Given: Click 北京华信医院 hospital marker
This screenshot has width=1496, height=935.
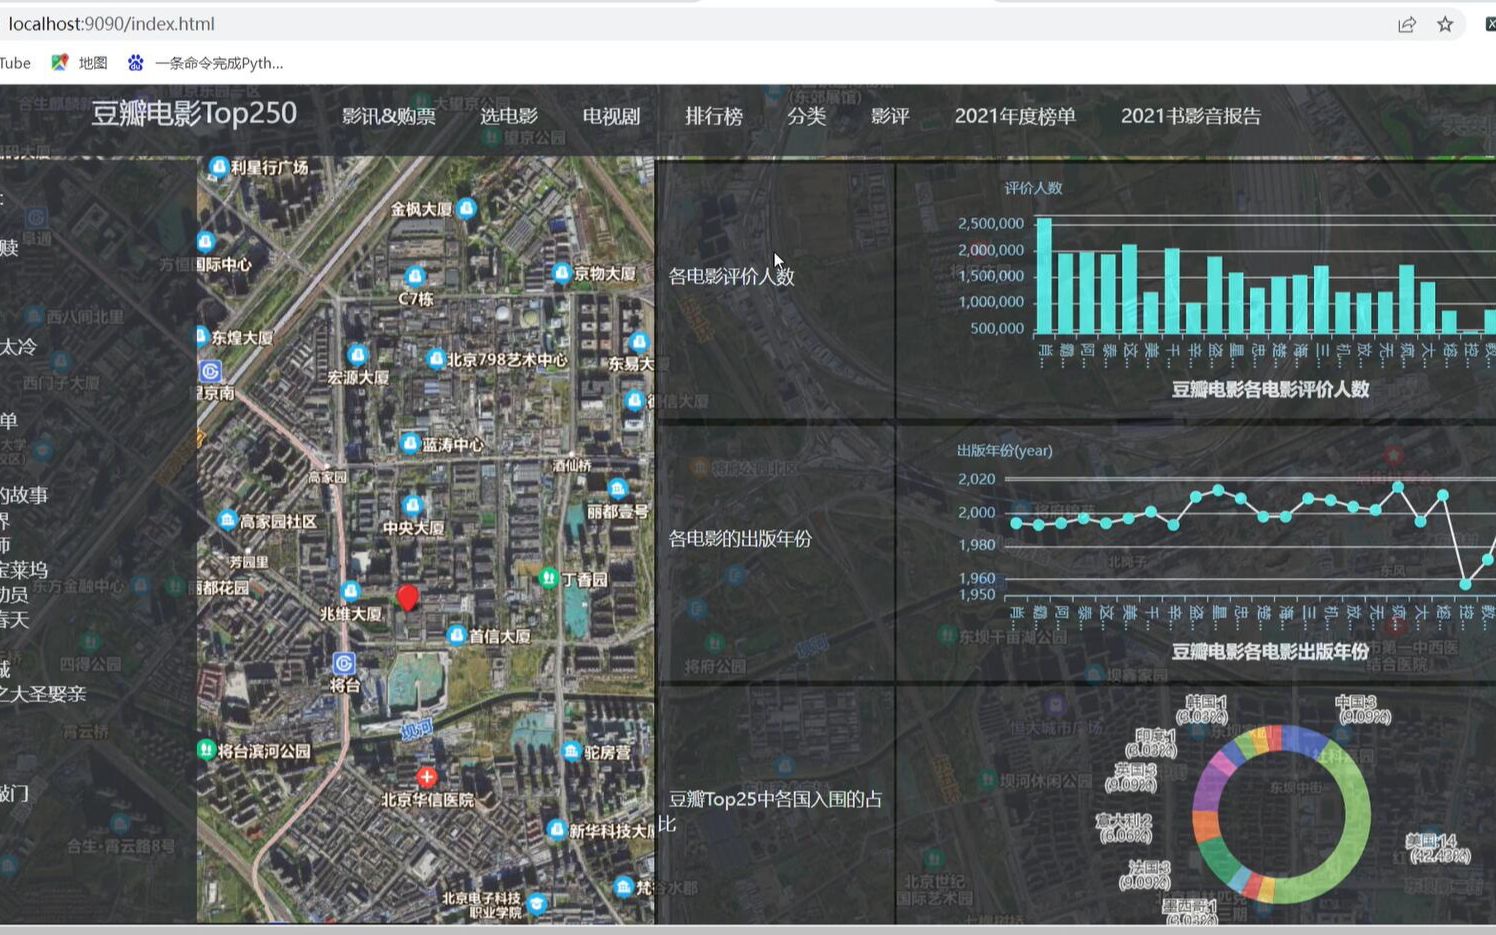Looking at the screenshot, I should [427, 776].
